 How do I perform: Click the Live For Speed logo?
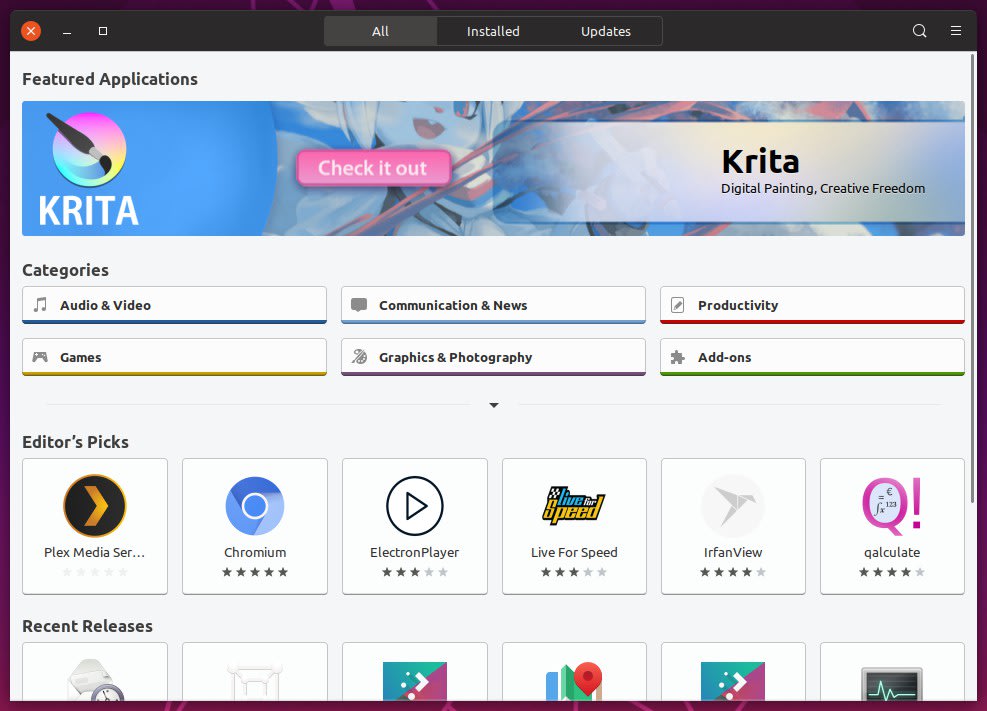[x=574, y=506]
